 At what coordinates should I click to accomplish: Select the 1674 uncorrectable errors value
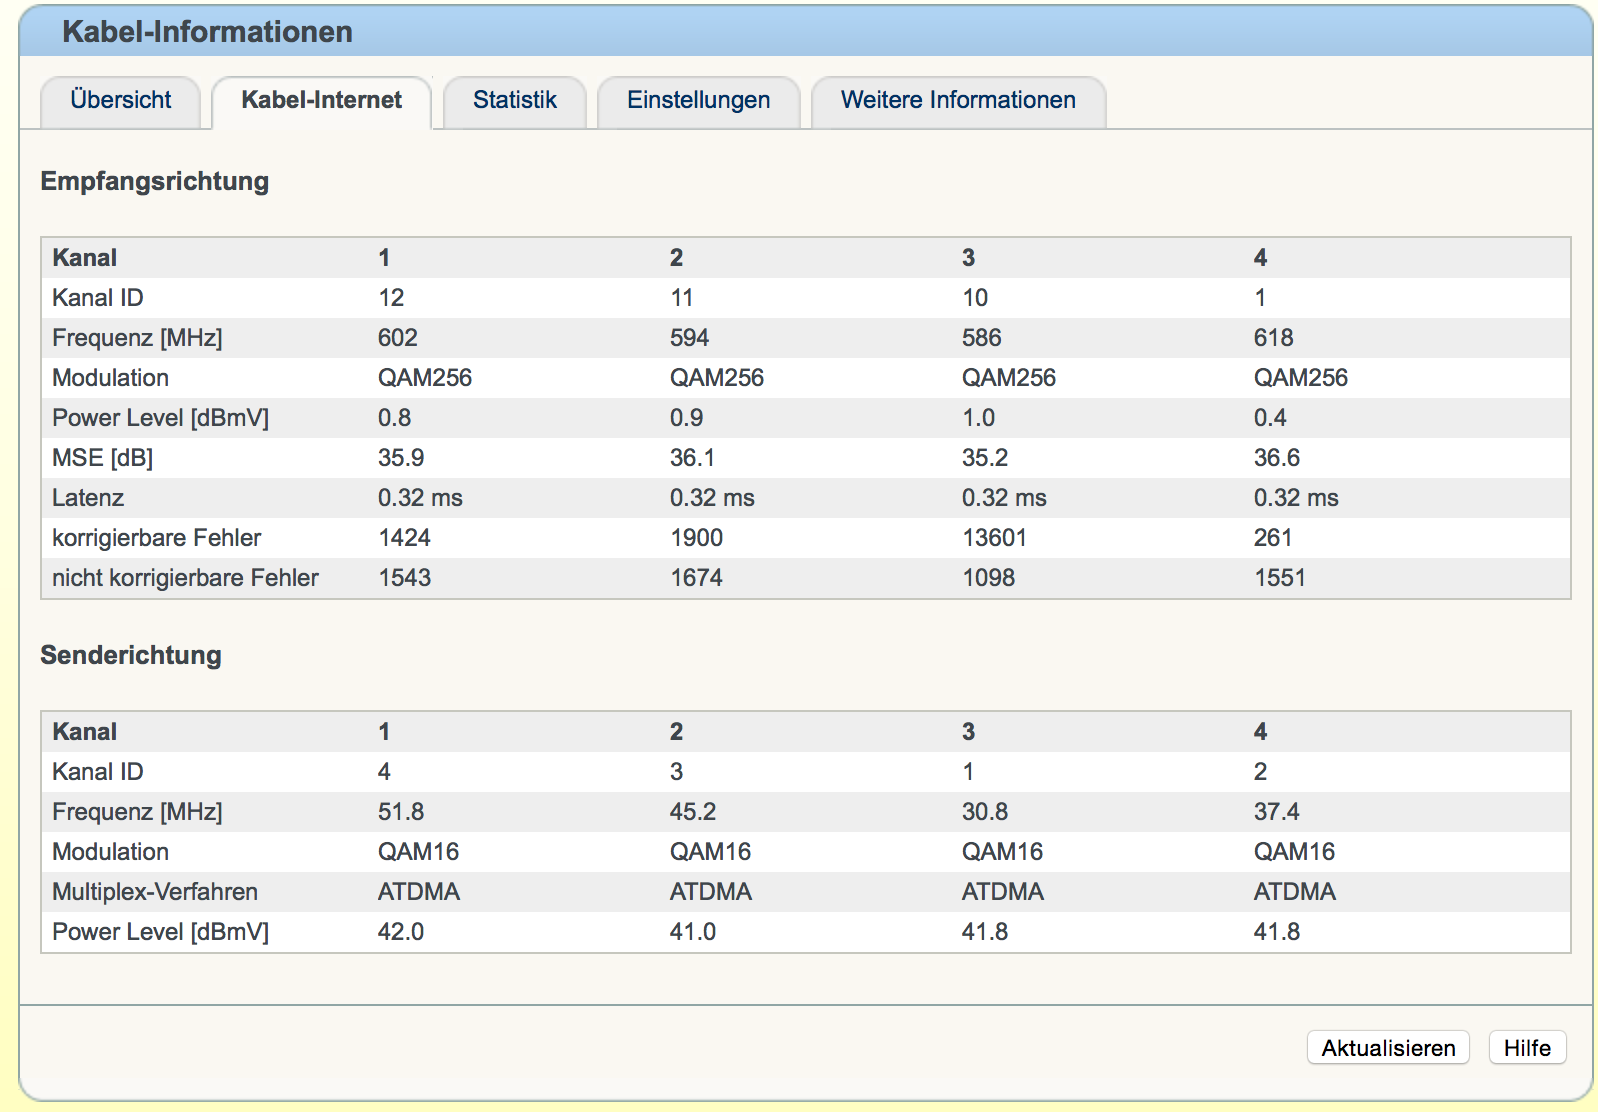click(x=696, y=578)
